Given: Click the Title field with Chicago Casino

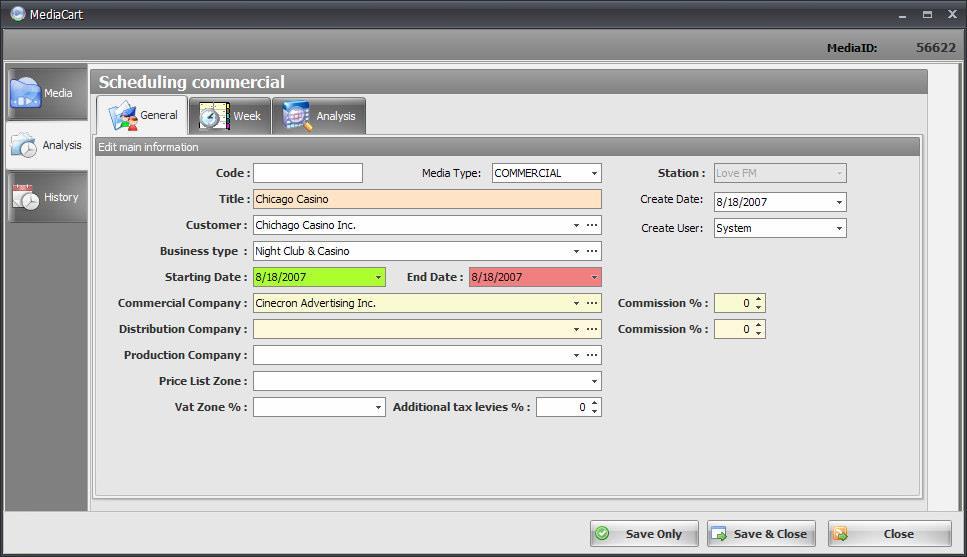Looking at the screenshot, I should click(427, 199).
